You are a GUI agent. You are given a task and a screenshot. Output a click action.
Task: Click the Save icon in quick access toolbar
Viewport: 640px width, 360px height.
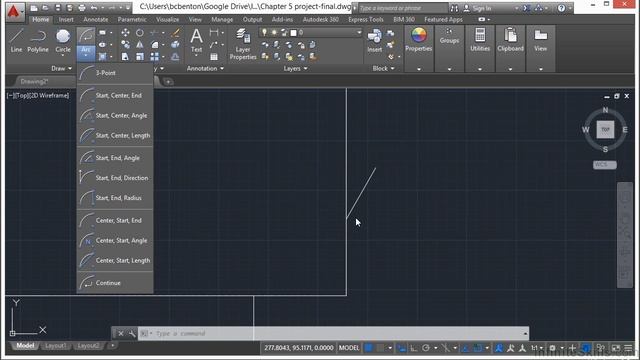click(x=58, y=8)
